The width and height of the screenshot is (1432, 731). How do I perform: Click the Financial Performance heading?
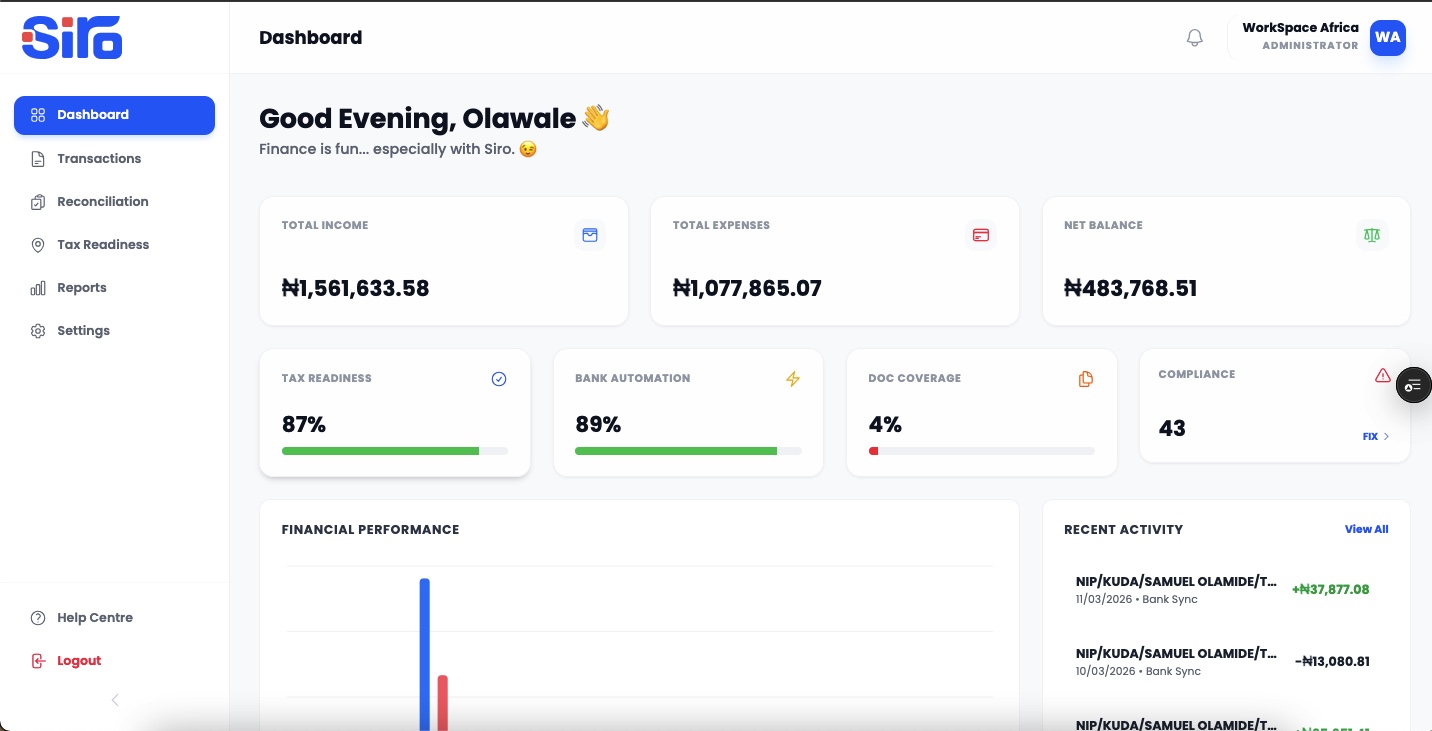(370, 530)
